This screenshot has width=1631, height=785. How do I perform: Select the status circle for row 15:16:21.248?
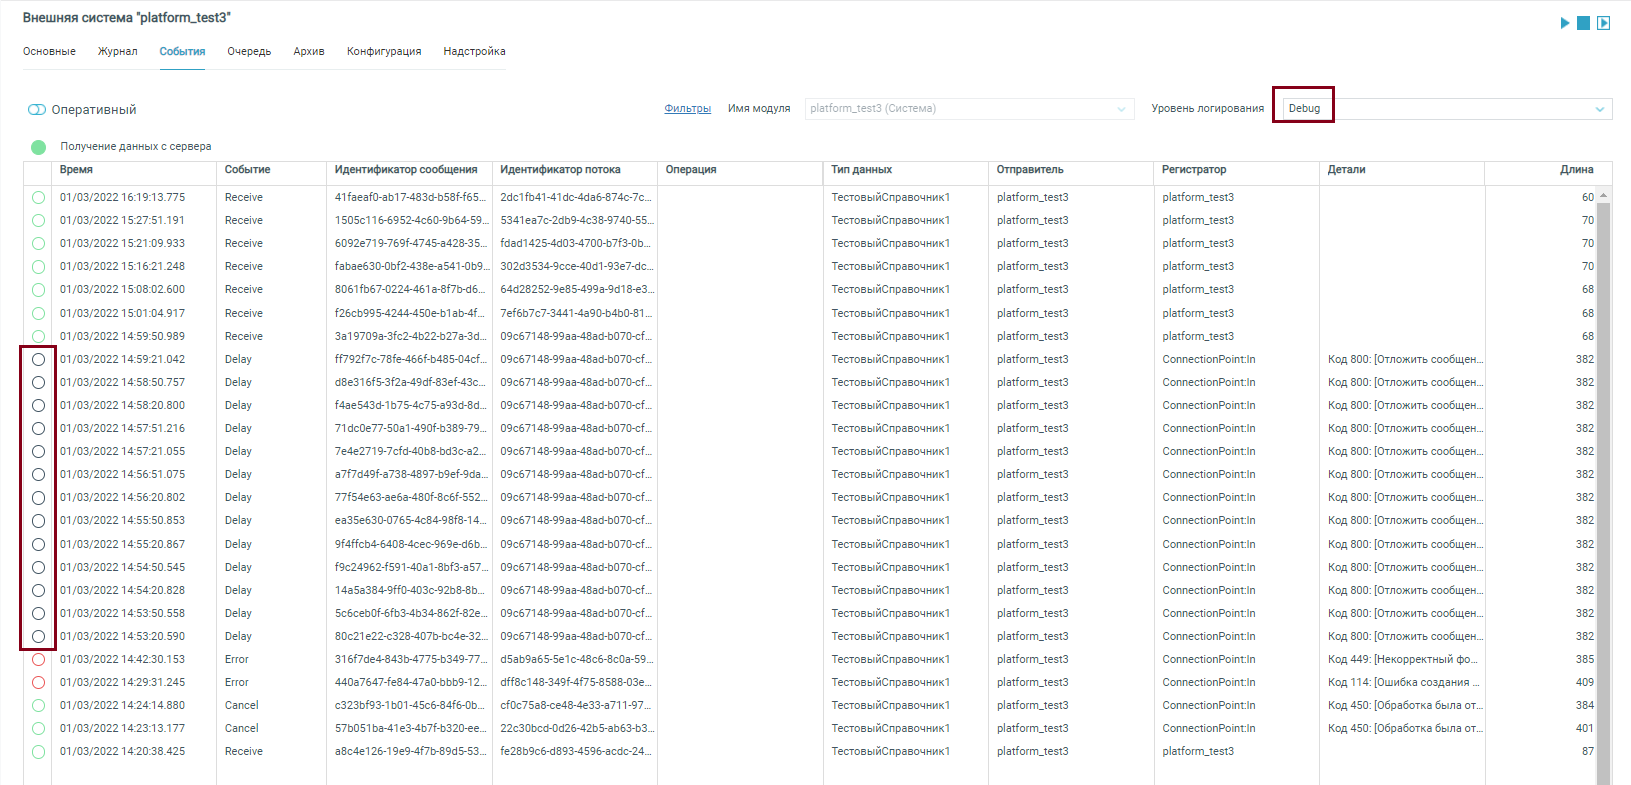click(x=38, y=267)
